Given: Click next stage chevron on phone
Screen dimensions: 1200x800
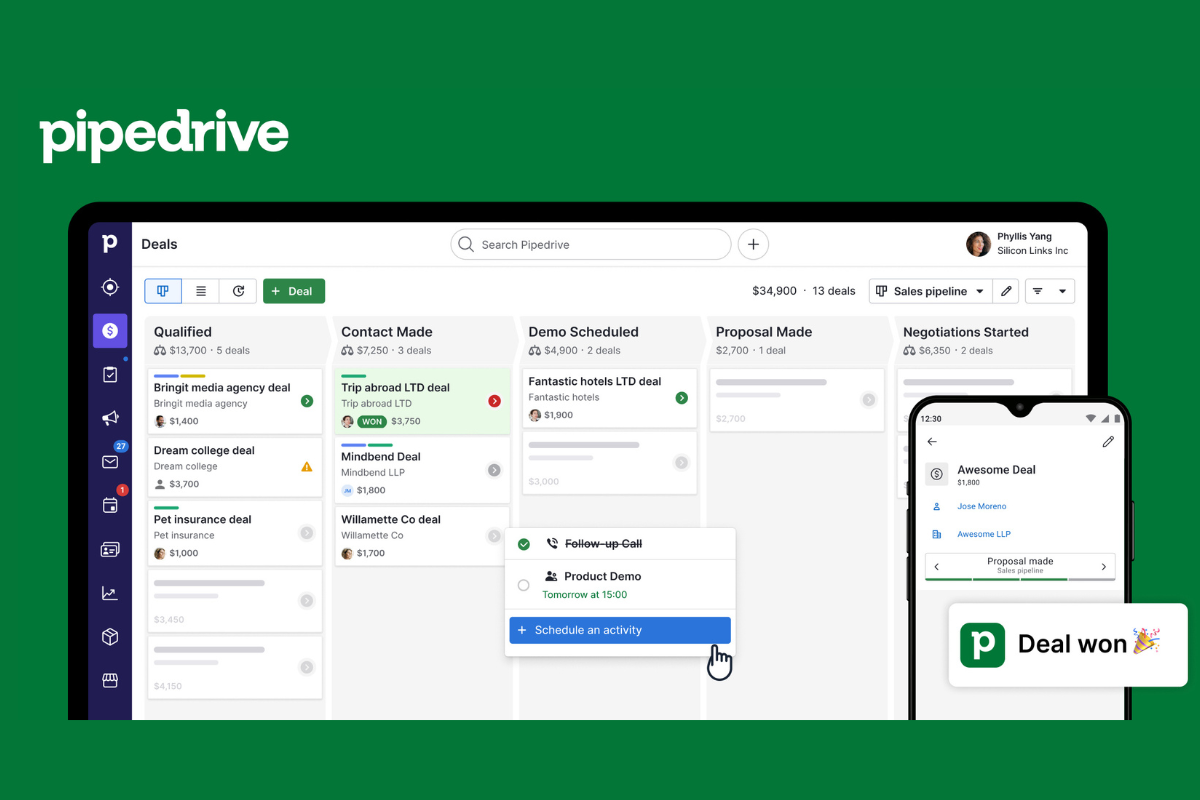Looking at the screenshot, I should (1104, 566).
